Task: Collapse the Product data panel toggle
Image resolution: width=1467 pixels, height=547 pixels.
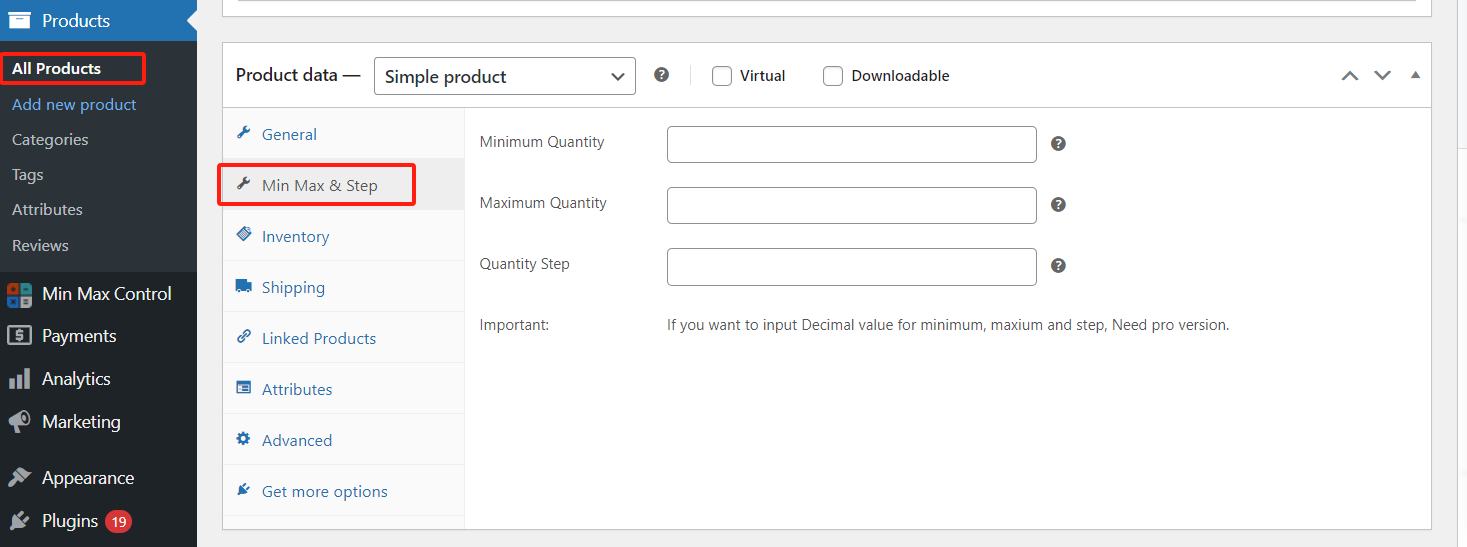Action: 1415,75
